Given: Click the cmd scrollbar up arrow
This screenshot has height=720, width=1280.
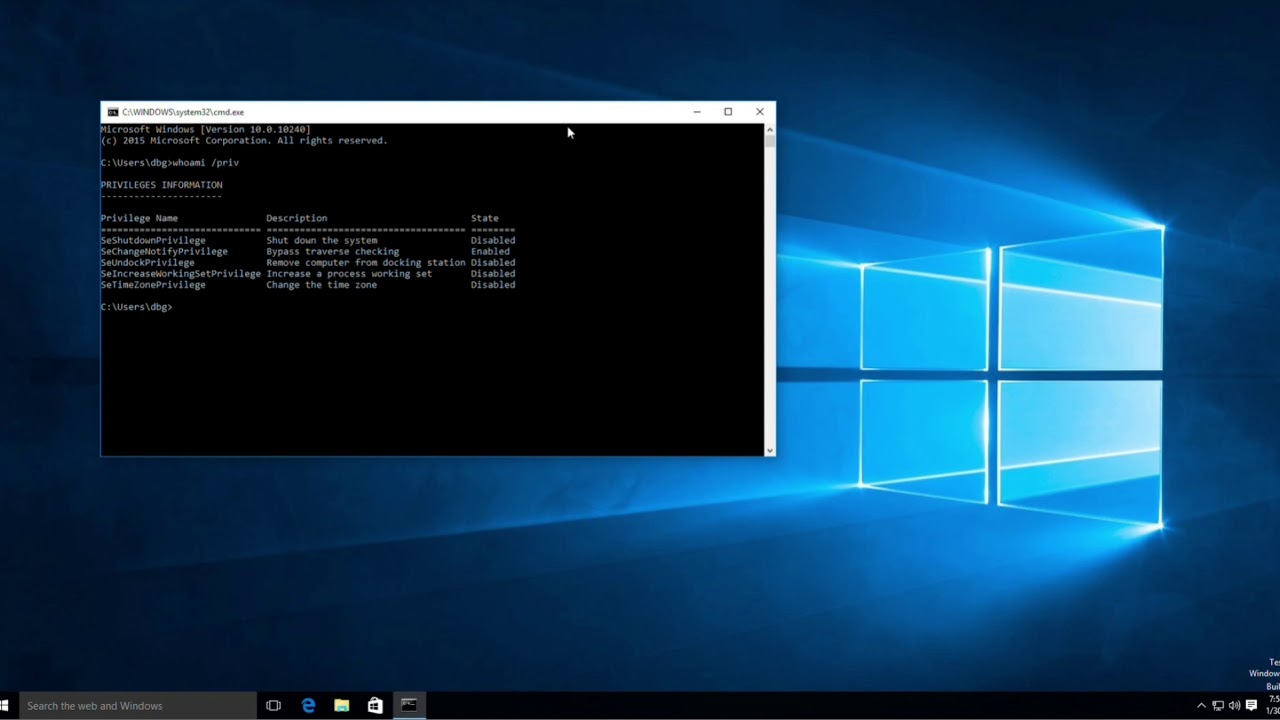Looking at the screenshot, I should pyautogui.click(x=770, y=129).
